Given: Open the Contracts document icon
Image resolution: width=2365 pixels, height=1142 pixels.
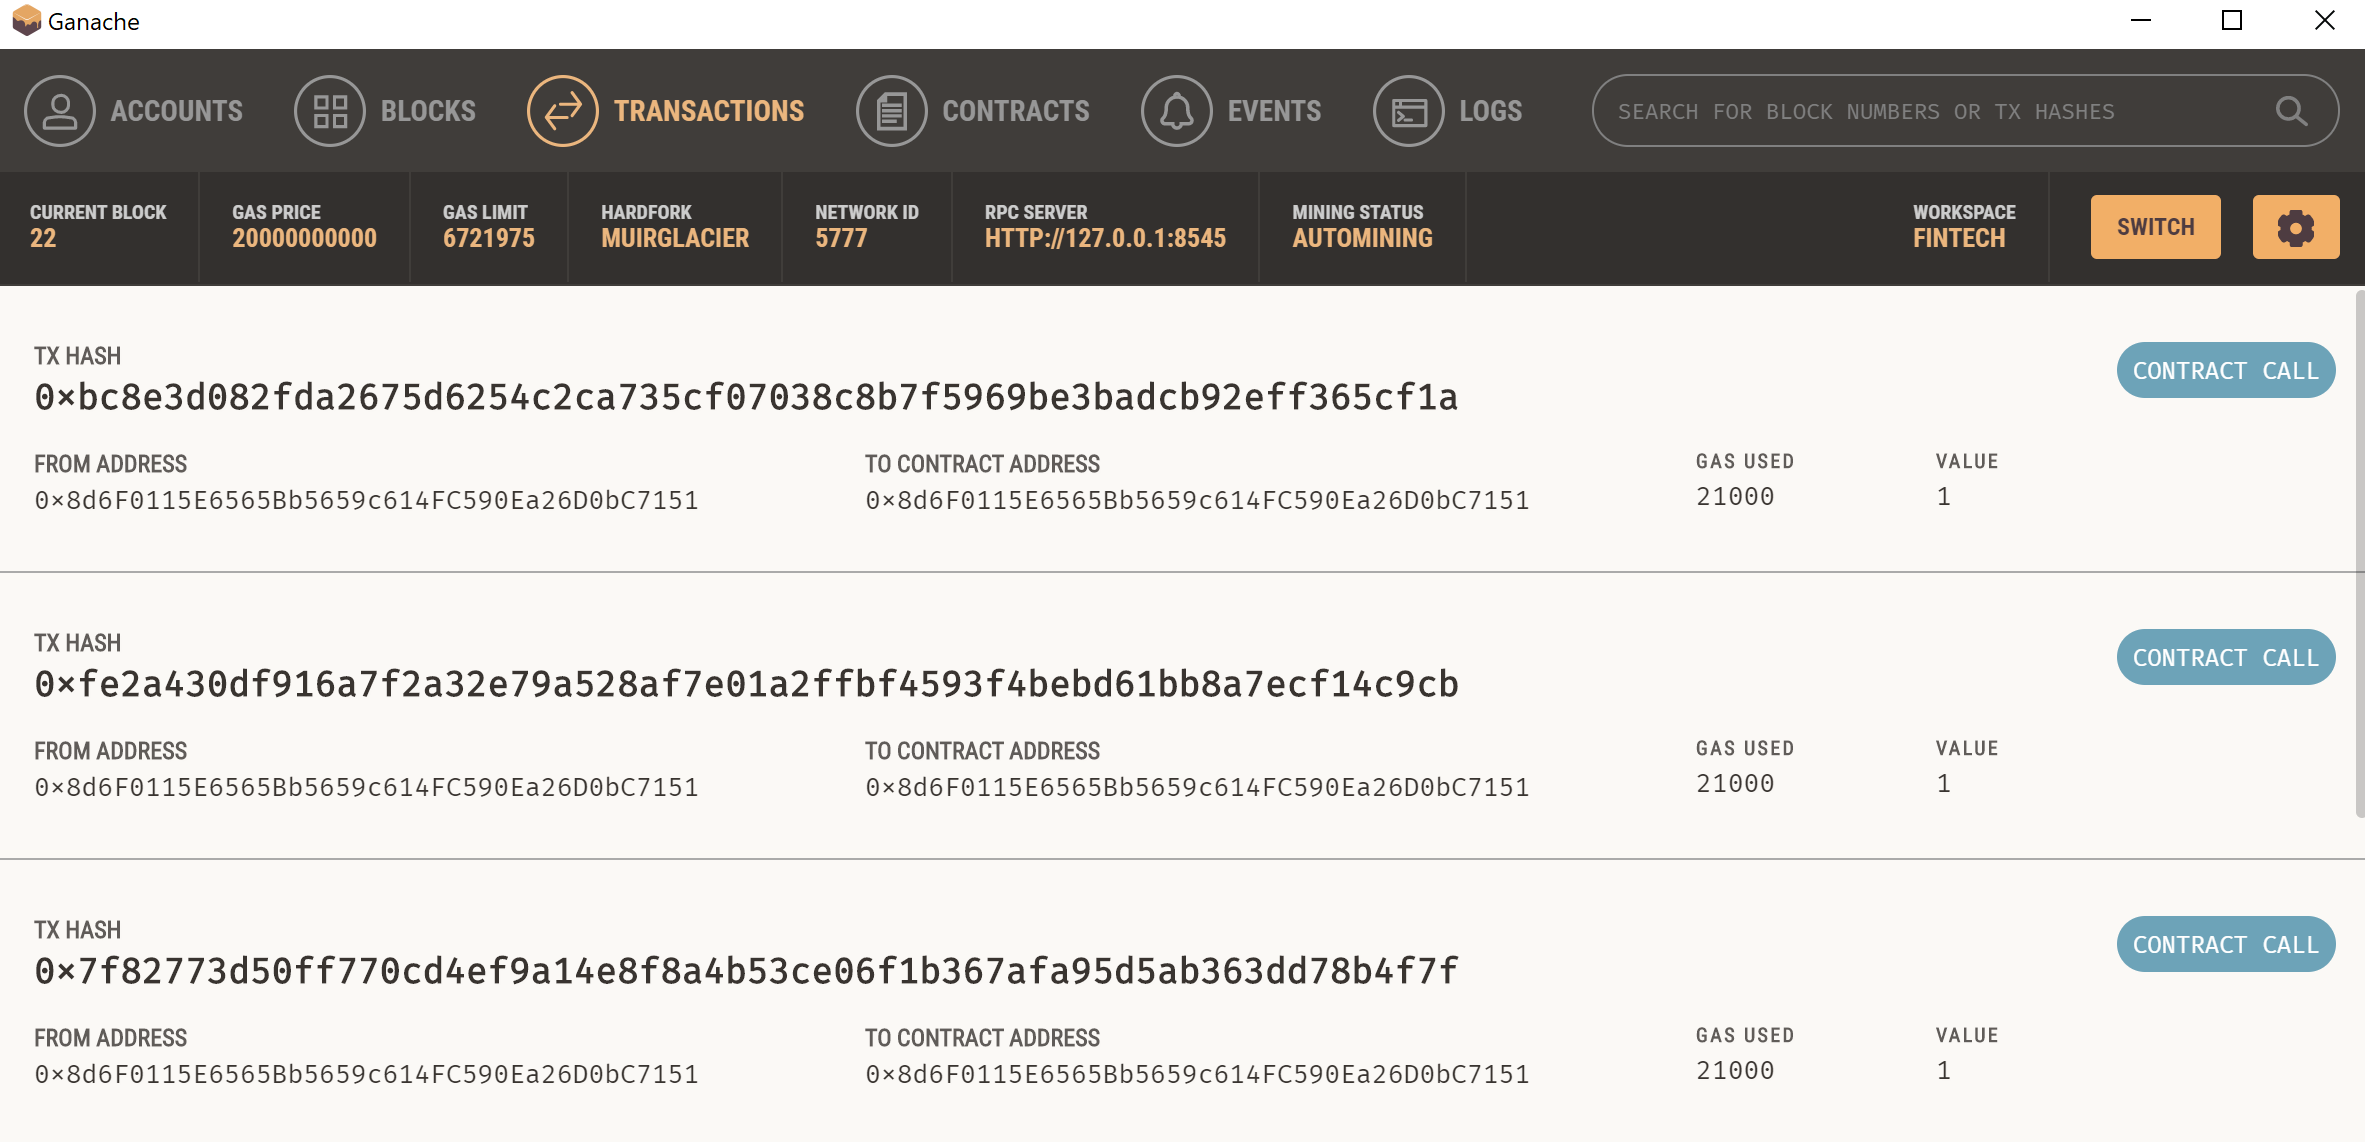Looking at the screenshot, I should pos(892,111).
